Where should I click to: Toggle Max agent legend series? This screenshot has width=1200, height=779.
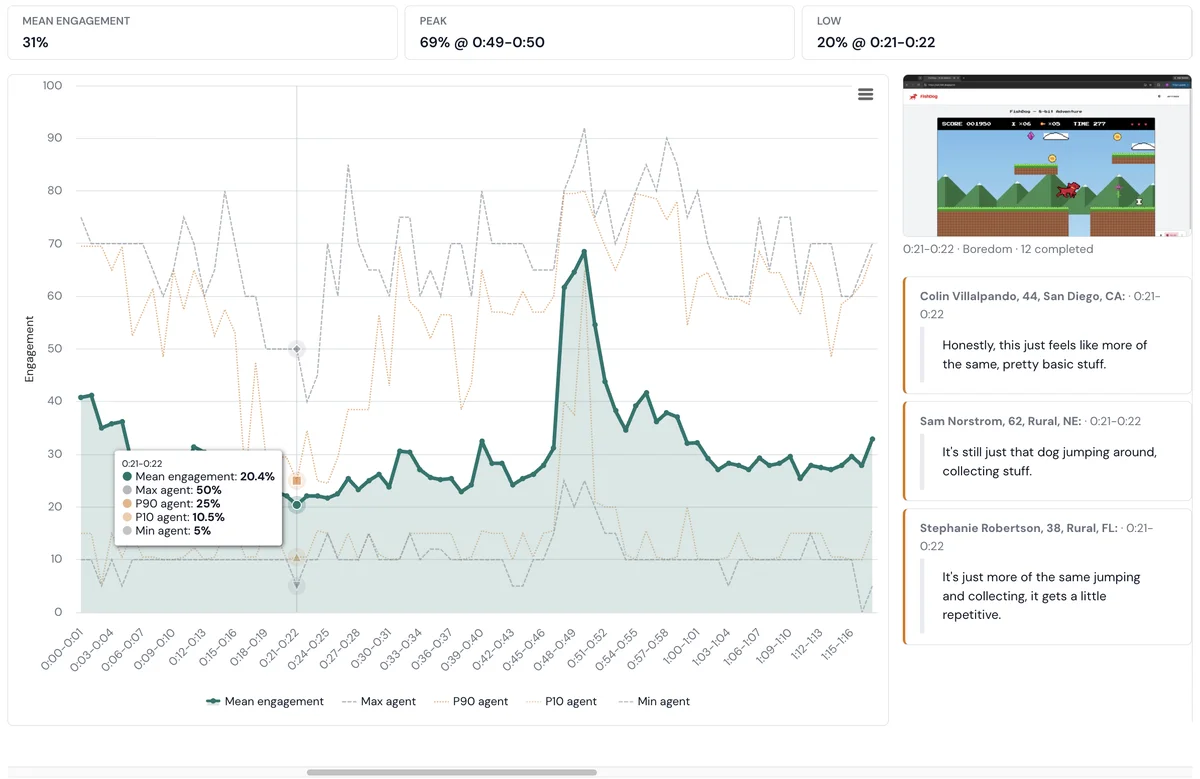pos(378,702)
